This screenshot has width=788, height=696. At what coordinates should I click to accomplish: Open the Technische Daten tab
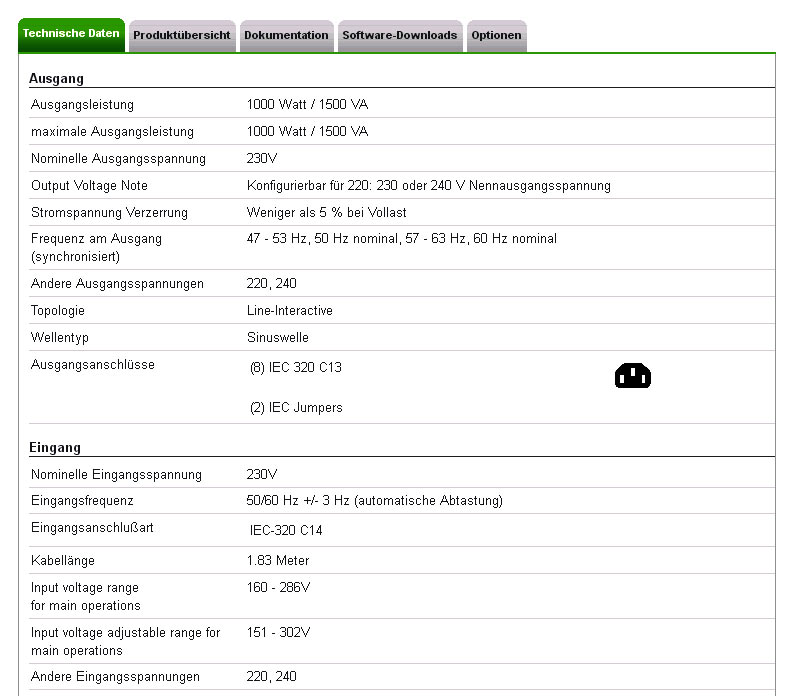71,34
